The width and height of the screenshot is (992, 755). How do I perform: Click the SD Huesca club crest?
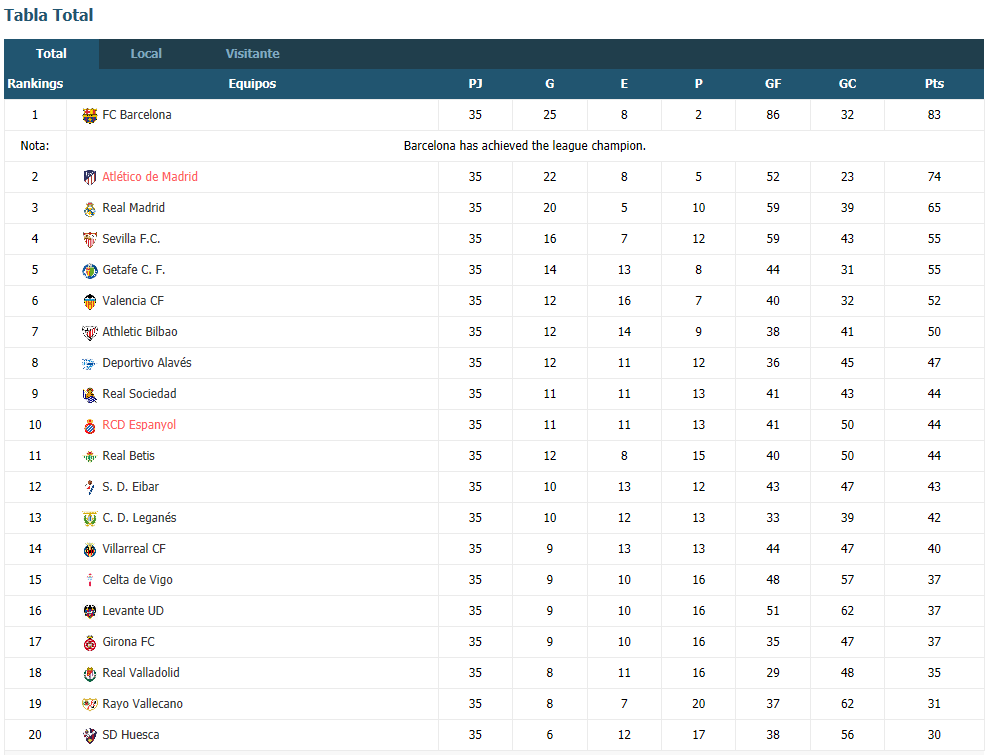pos(90,735)
